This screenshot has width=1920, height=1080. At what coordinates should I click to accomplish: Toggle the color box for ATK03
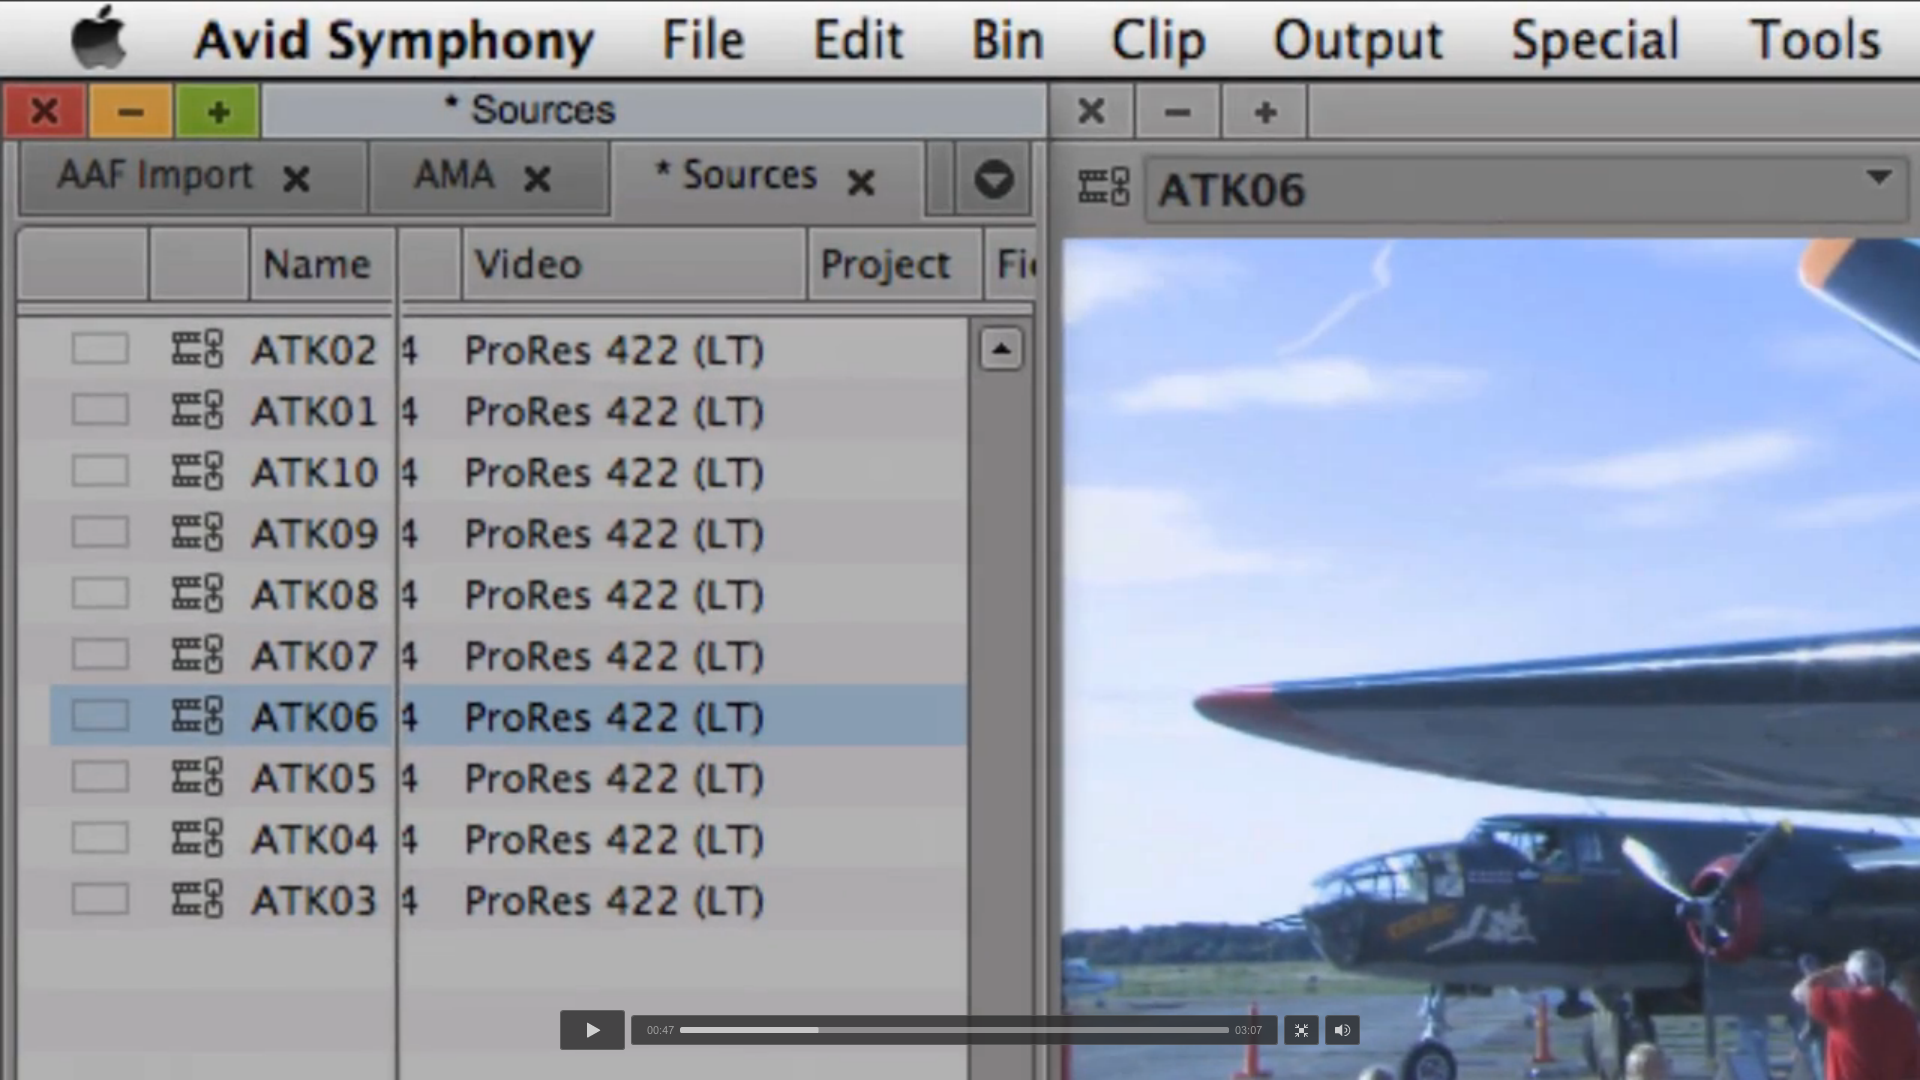tap(100, 899)
